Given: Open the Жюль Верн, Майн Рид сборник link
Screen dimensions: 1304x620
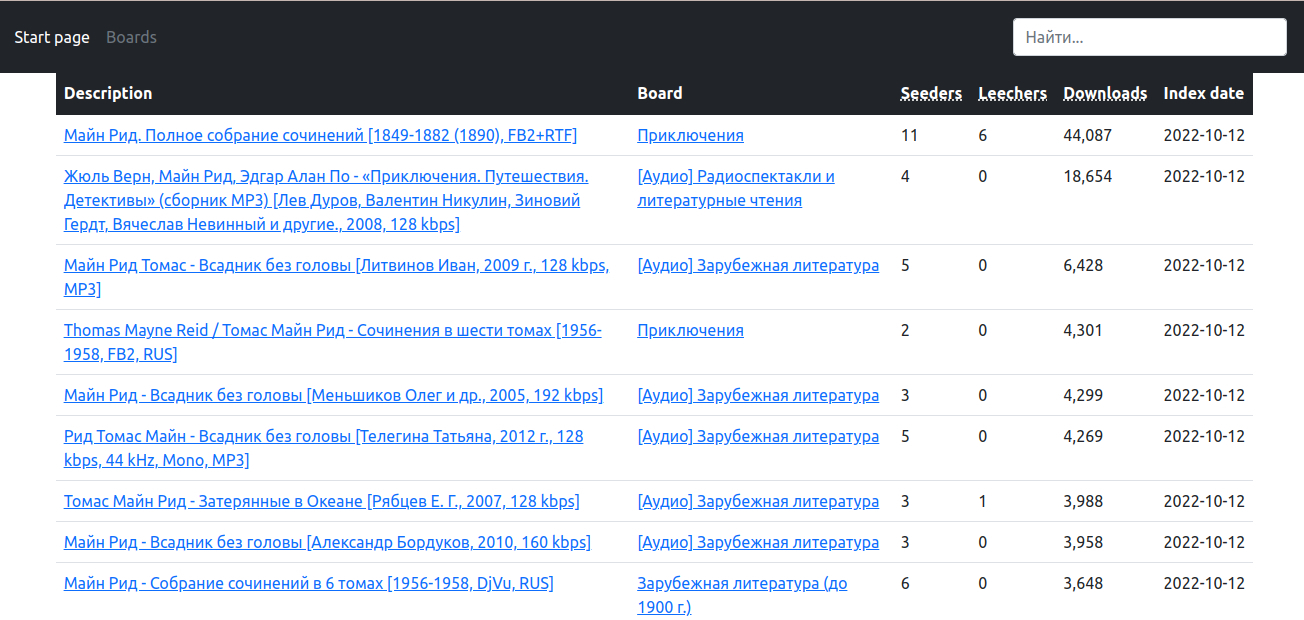Looking at the screenshot, I should click(x=326, y=200).
